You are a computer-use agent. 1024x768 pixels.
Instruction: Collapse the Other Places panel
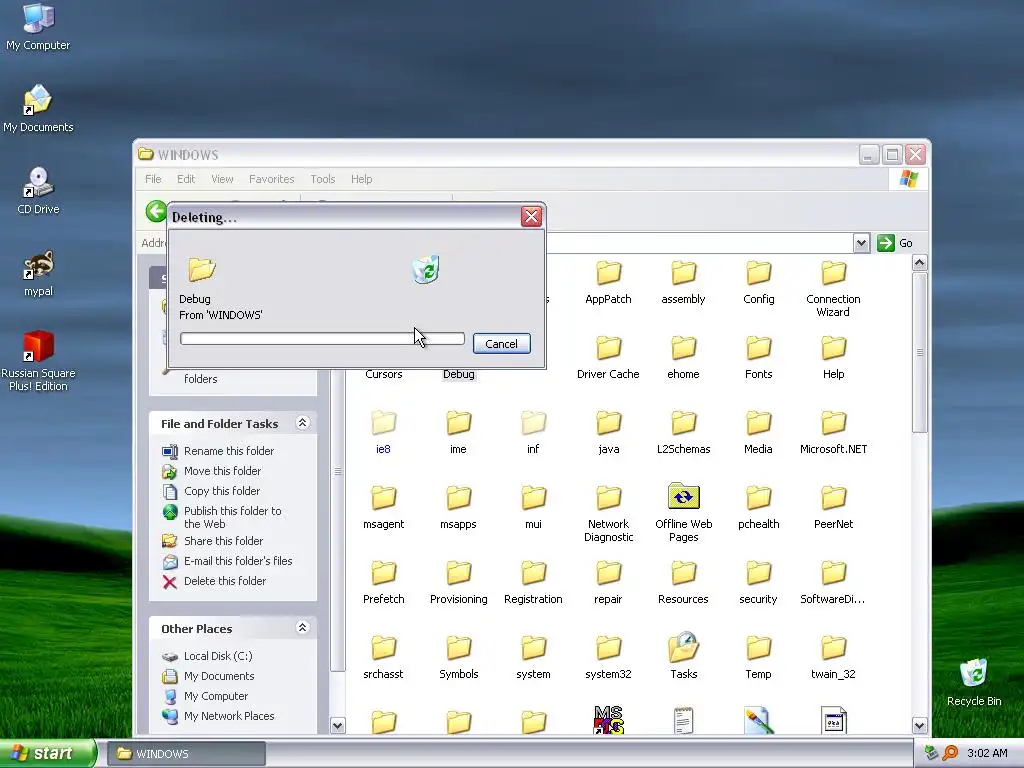click(x=302, y=628)
